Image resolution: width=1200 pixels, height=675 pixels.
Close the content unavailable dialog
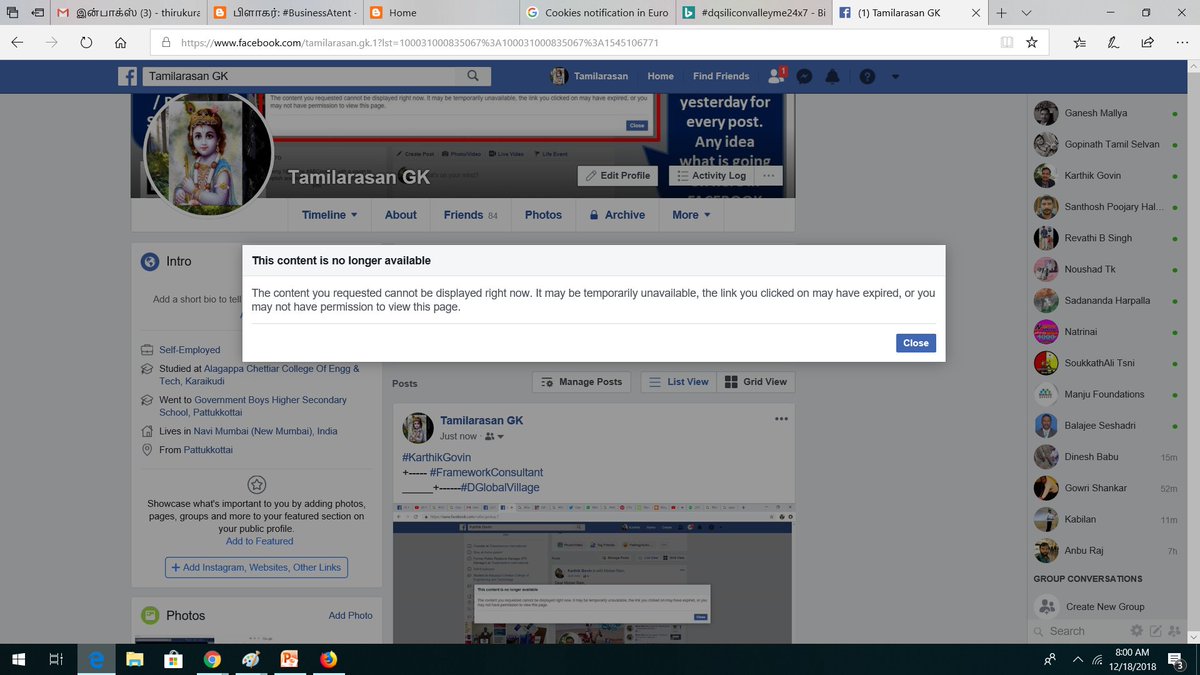[916, 343]
